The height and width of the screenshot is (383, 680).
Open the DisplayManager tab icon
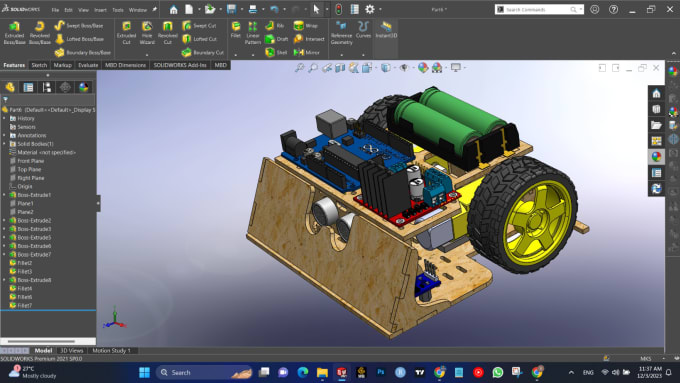[x=84, y=87]
